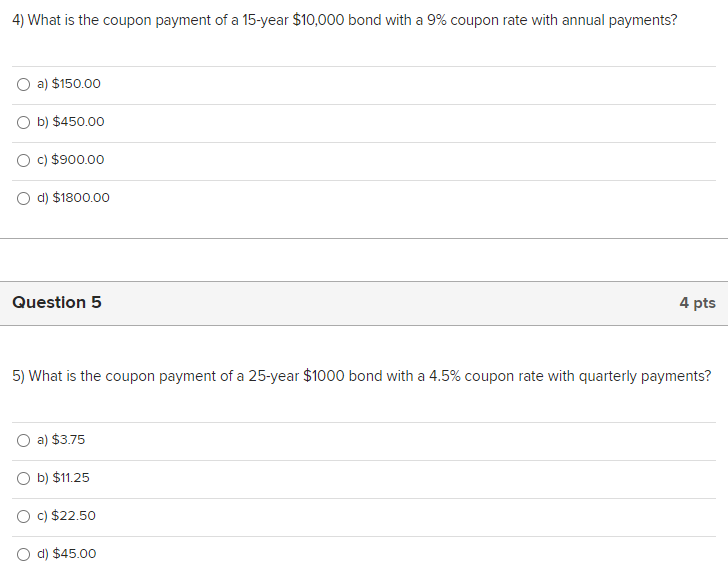Mark the d) $45.00 radio button

(23, 554)
